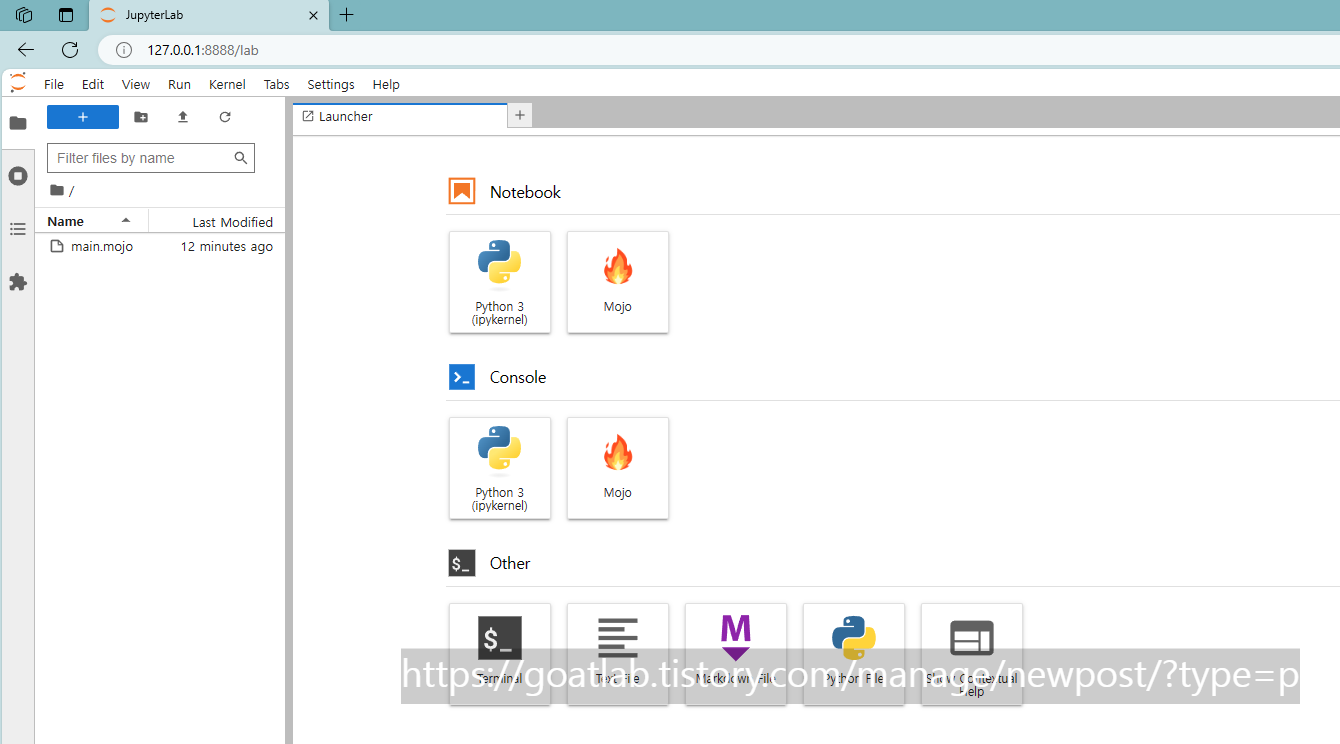Sort files by Name column header
This screenshot has height=744, width=1340.
pos(92,222)
